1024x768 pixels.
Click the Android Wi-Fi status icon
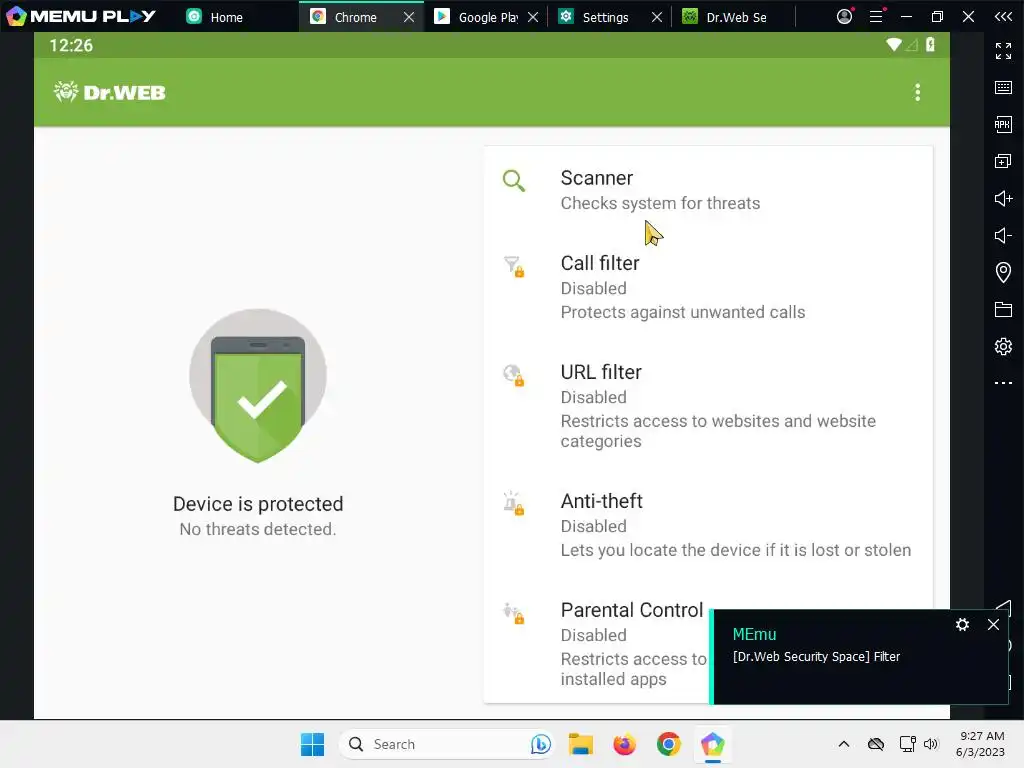click(x=893, y=44)
